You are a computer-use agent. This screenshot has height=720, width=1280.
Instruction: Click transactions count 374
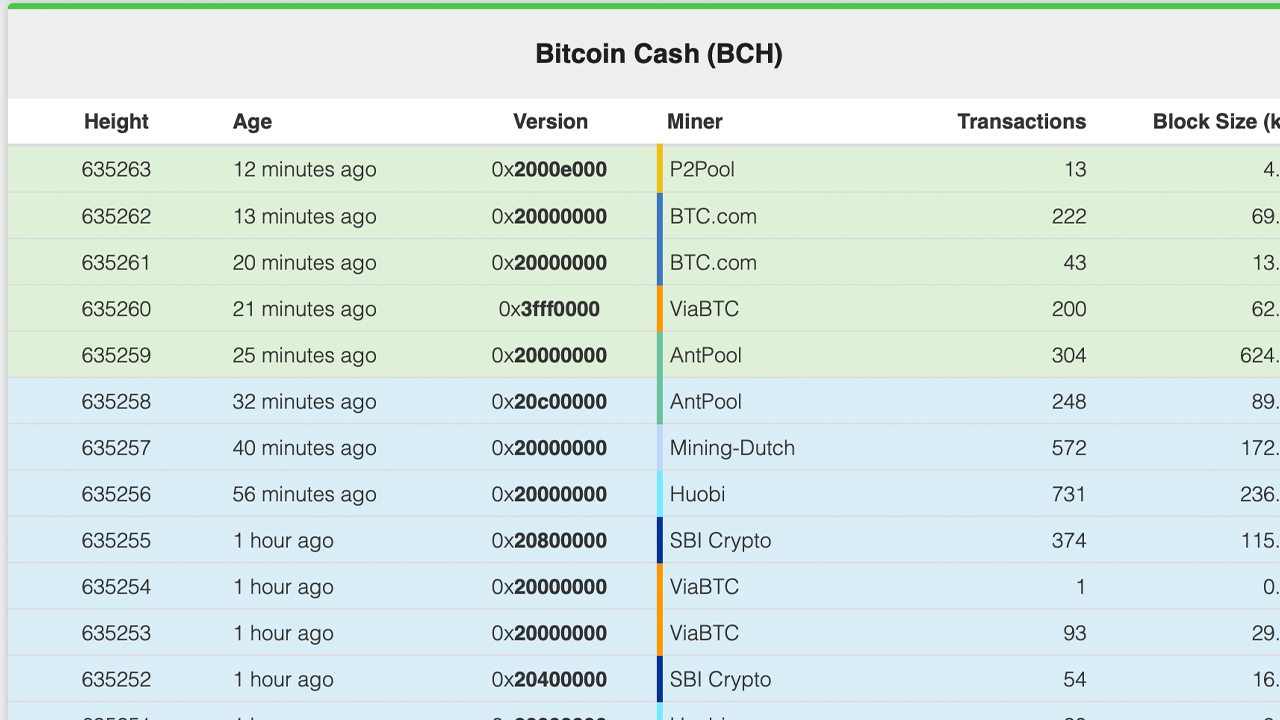(1069, 540)
